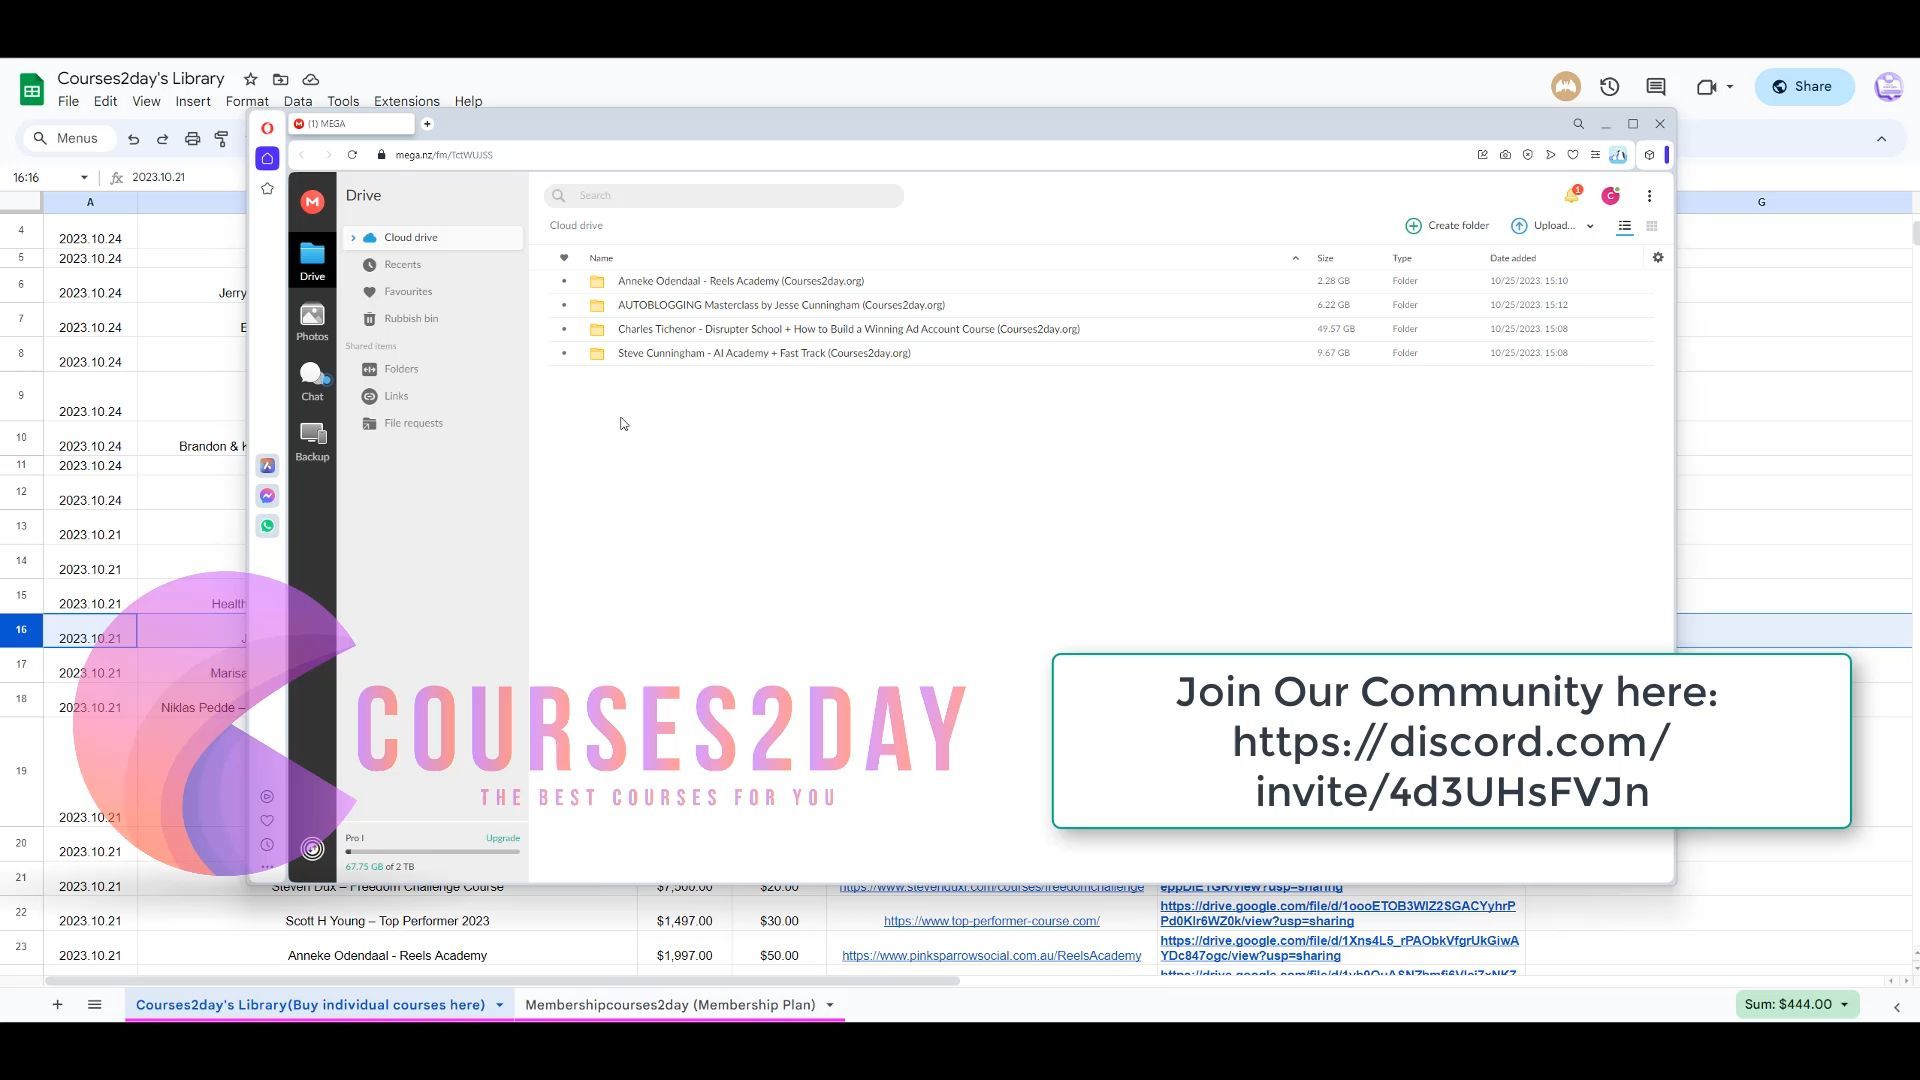The image size is (1920, 1080).
Task: Switch to grid view in MEGA
Action: 1652,226
